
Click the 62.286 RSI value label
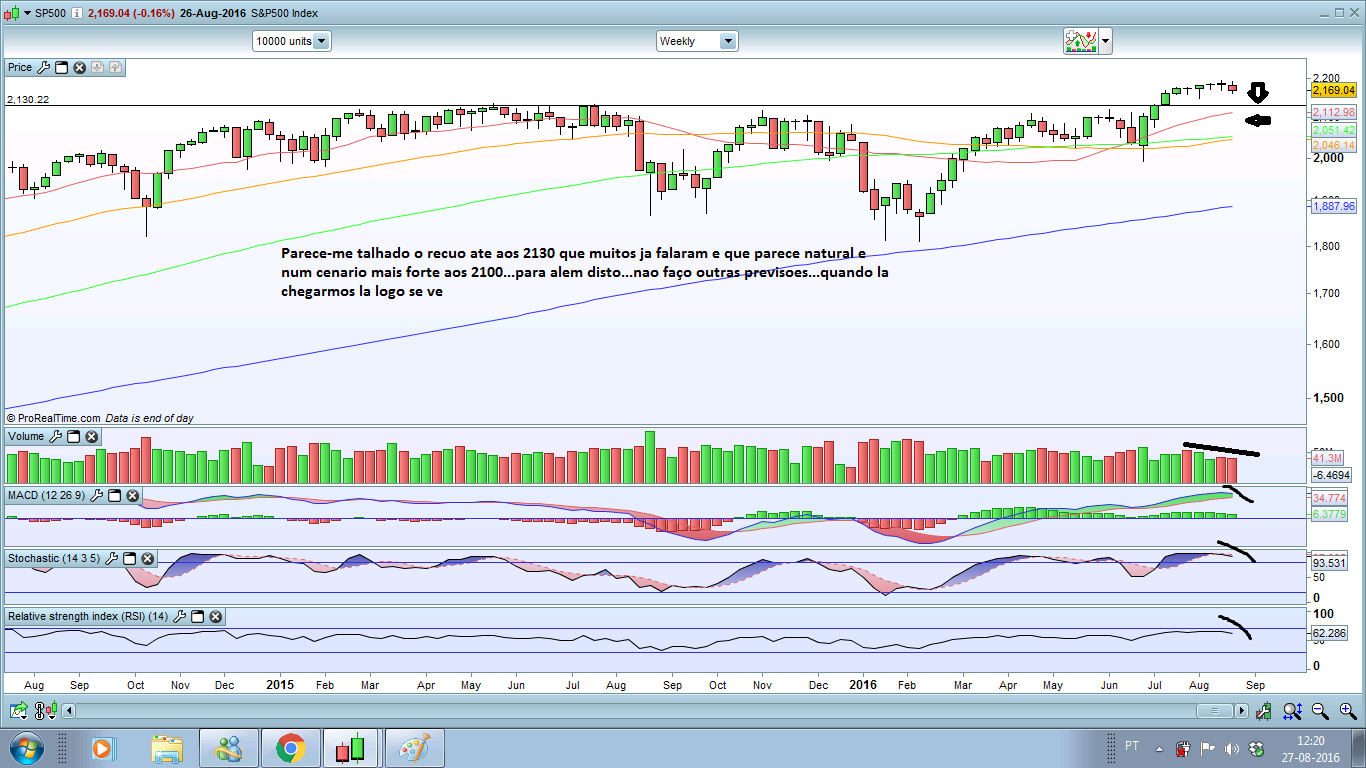click(x=1328, y=633)
